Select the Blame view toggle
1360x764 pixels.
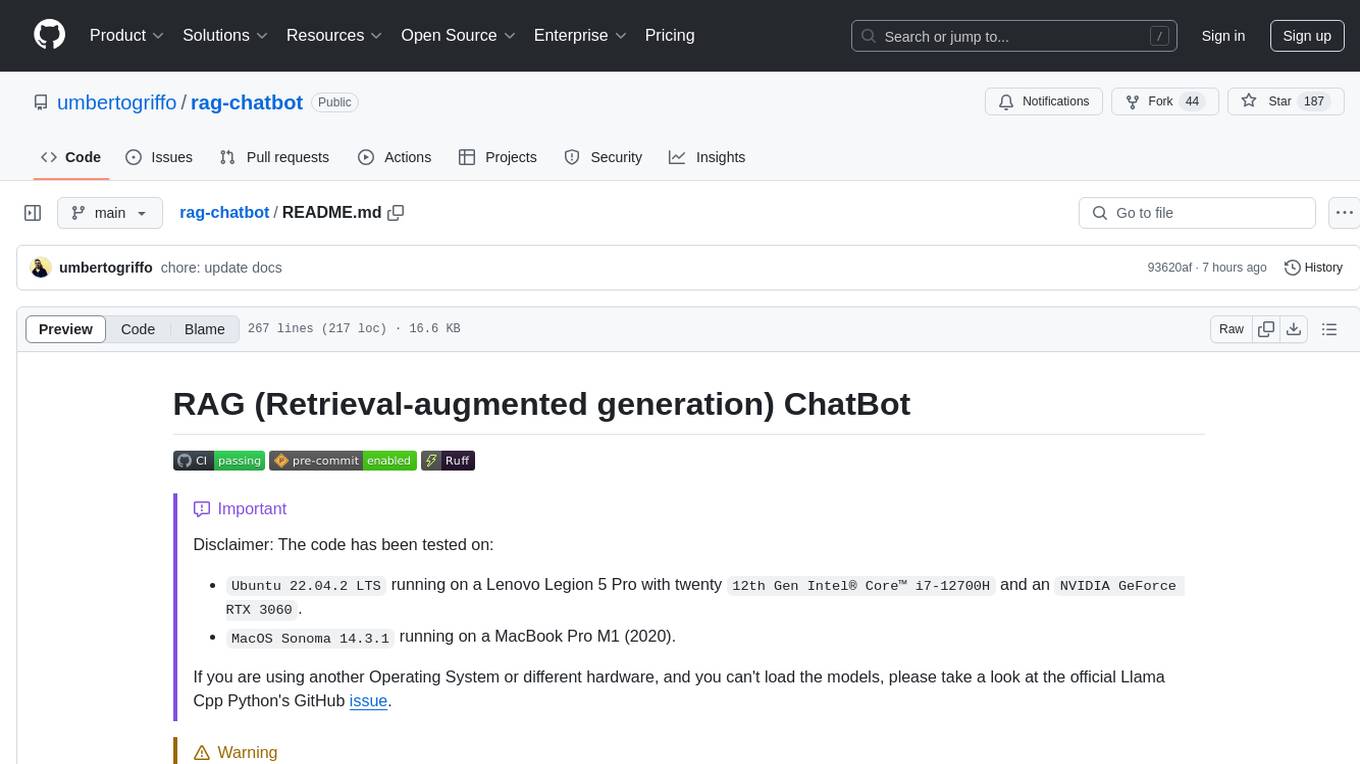click(x=204, y=329)
